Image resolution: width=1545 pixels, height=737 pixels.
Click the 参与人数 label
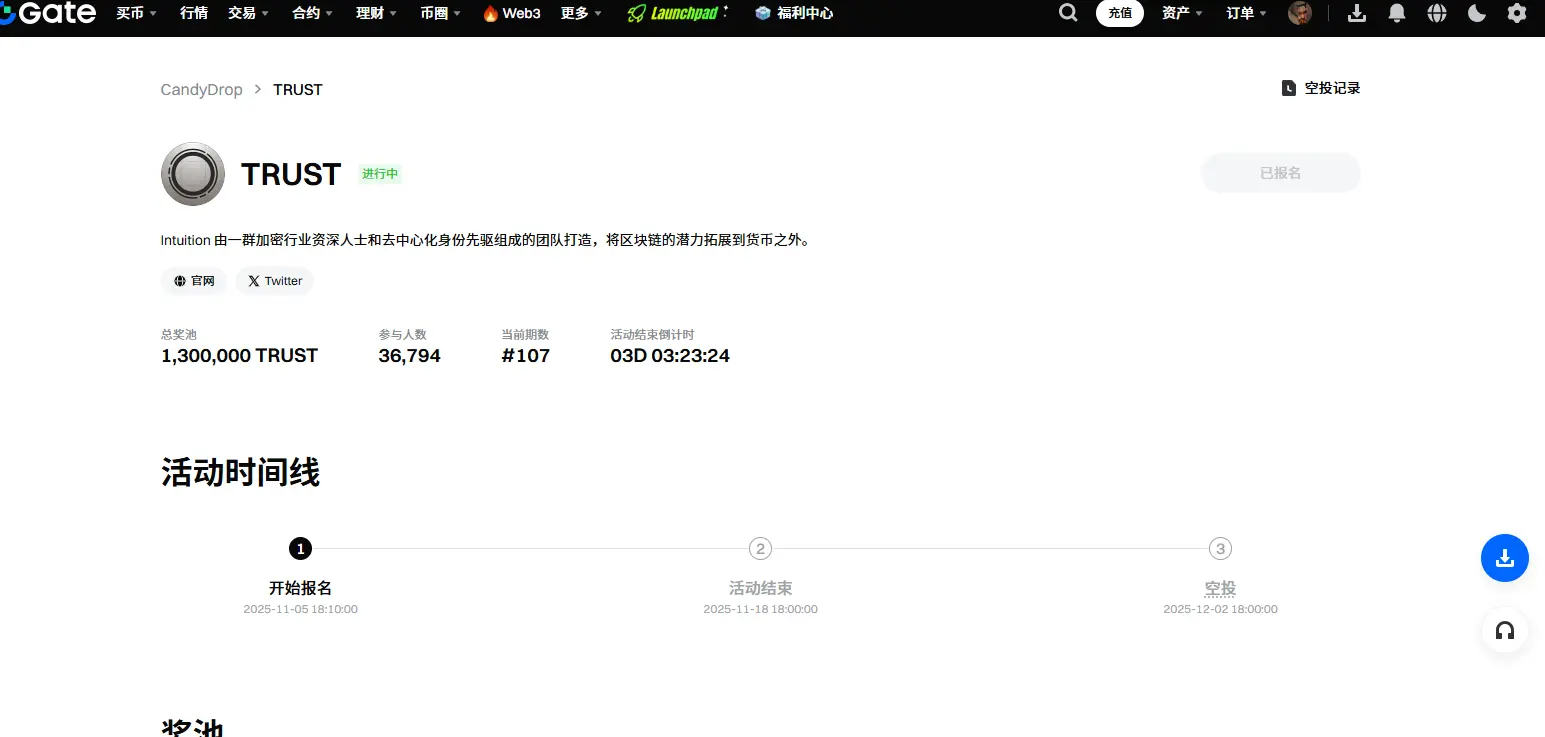coord(402,335)
